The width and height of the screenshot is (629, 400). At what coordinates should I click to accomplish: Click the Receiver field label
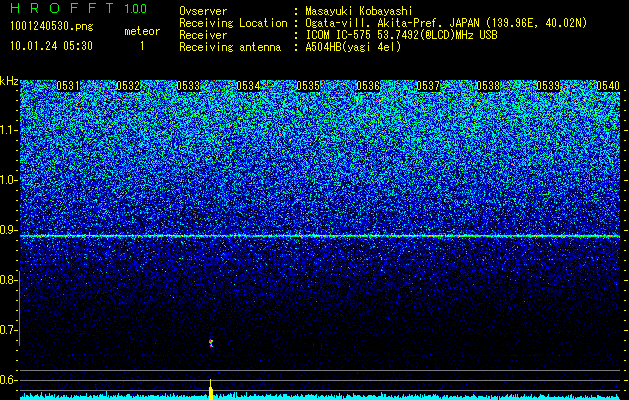[203, 35]
